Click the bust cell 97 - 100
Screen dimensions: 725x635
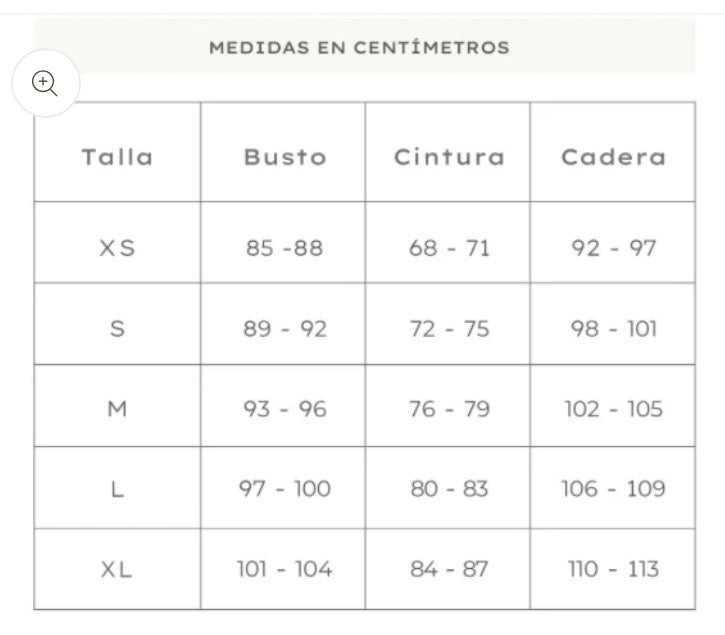[x=285, y=489]
